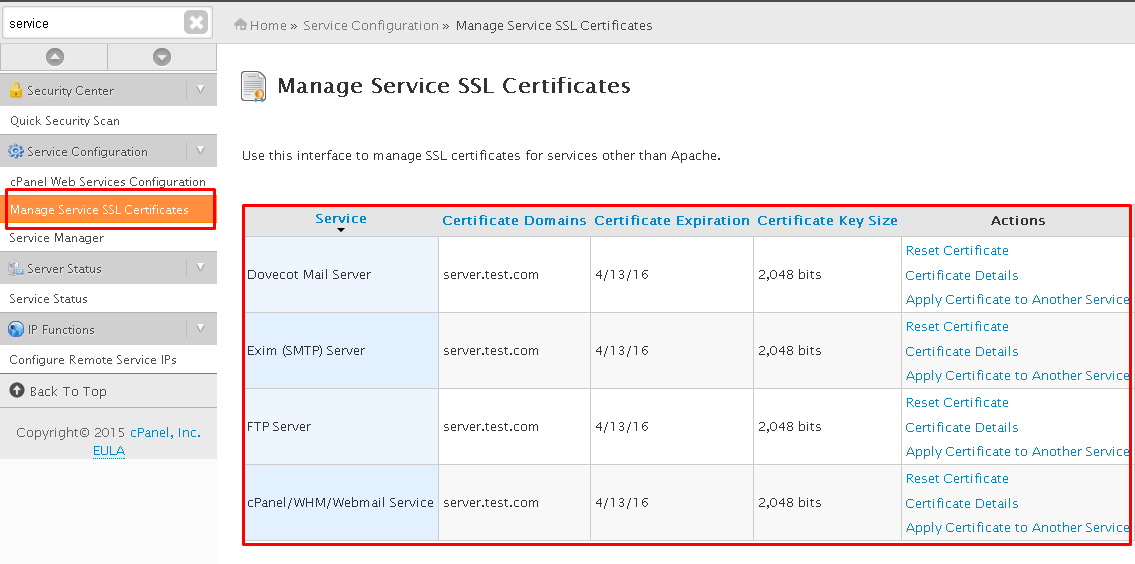This screenshot has height=564, width=1135.
Task: View Certificate Details for Exim (SMTP) Server
Action: (x=962, y=351)
